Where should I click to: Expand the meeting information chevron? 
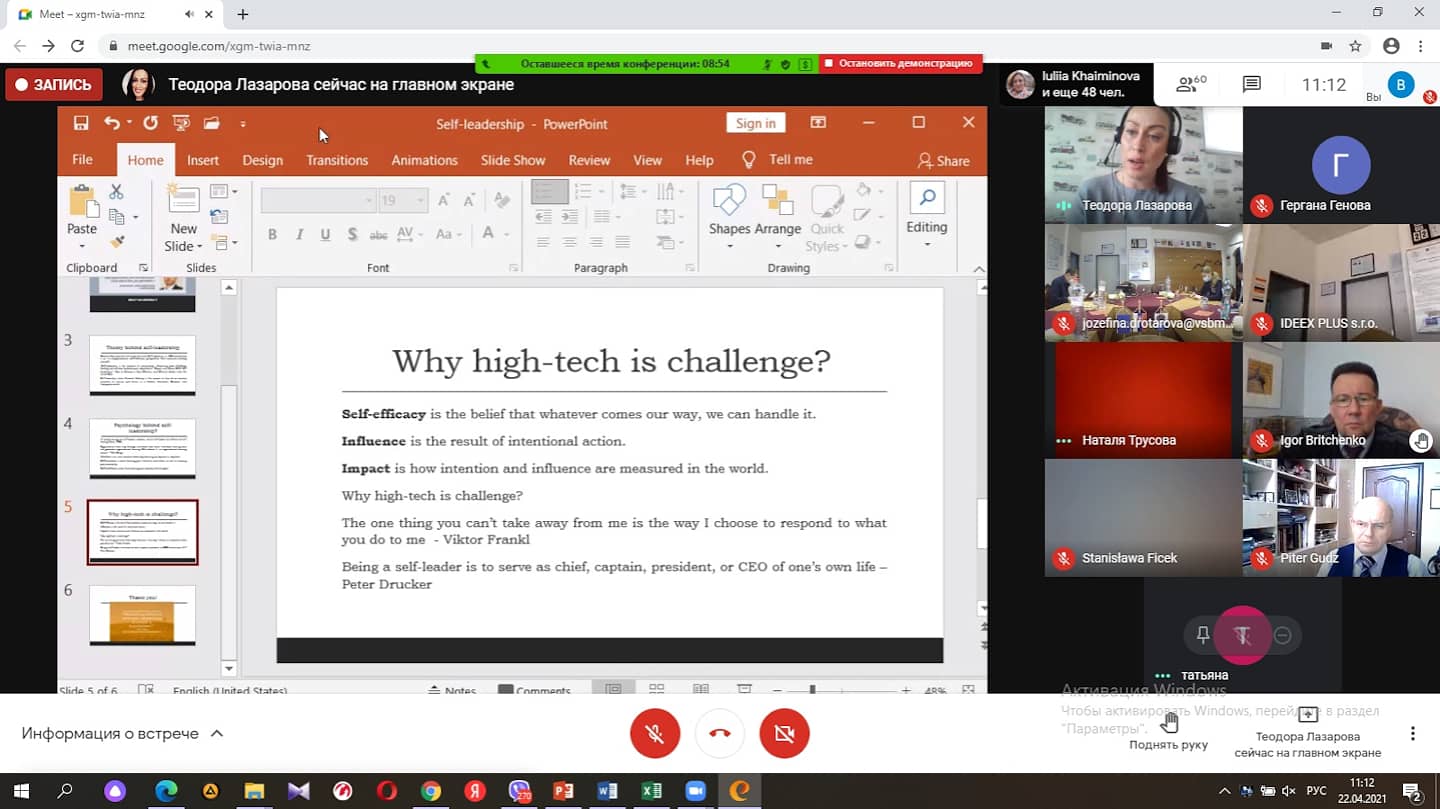pyautogui.click(x=217, y=733)
